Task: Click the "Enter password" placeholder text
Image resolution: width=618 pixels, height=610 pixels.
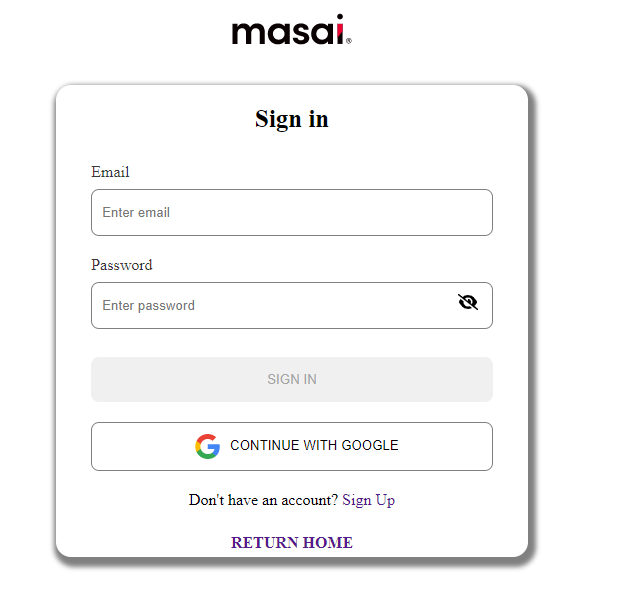Action: click(x=149, y=306)
